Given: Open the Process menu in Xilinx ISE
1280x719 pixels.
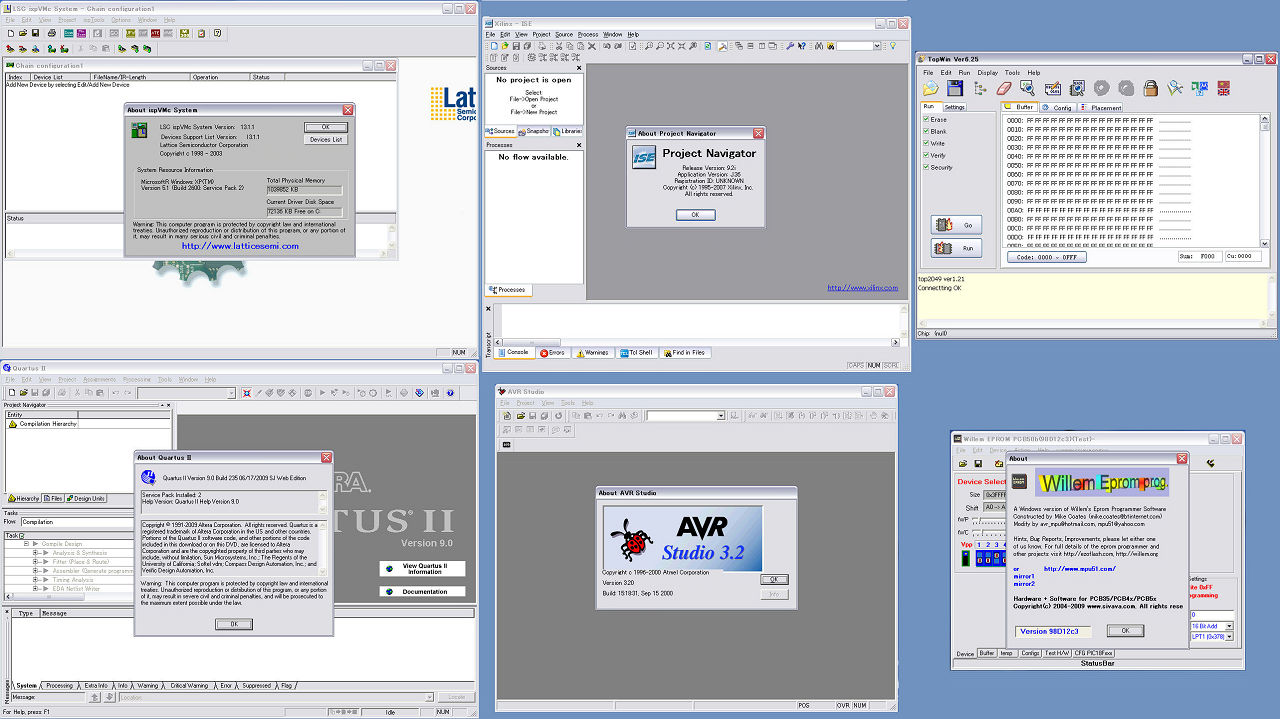Looking at the screenshot, I should pyautogui.click(x=587, y=35).
